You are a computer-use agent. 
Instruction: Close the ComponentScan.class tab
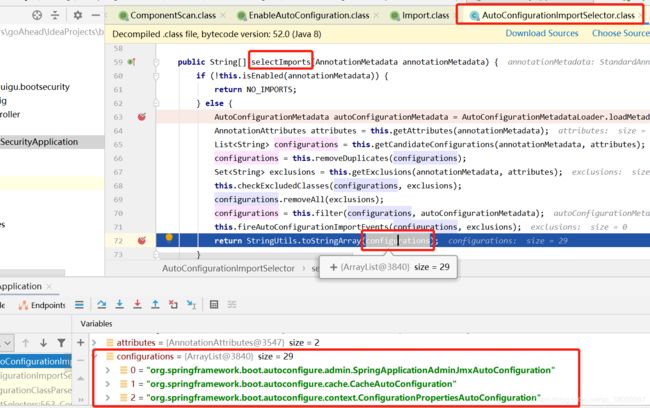pyautogui.click(x=223, y=15)
